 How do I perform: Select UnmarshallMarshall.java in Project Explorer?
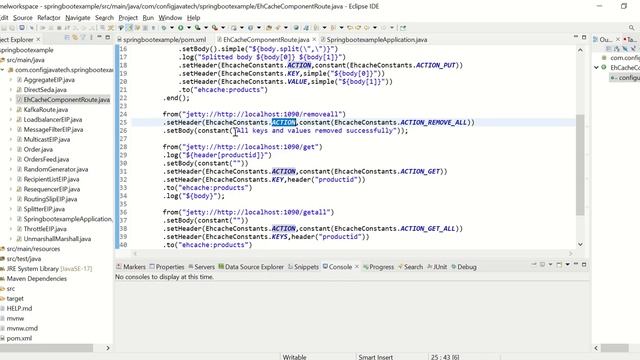tap(57, 239)
